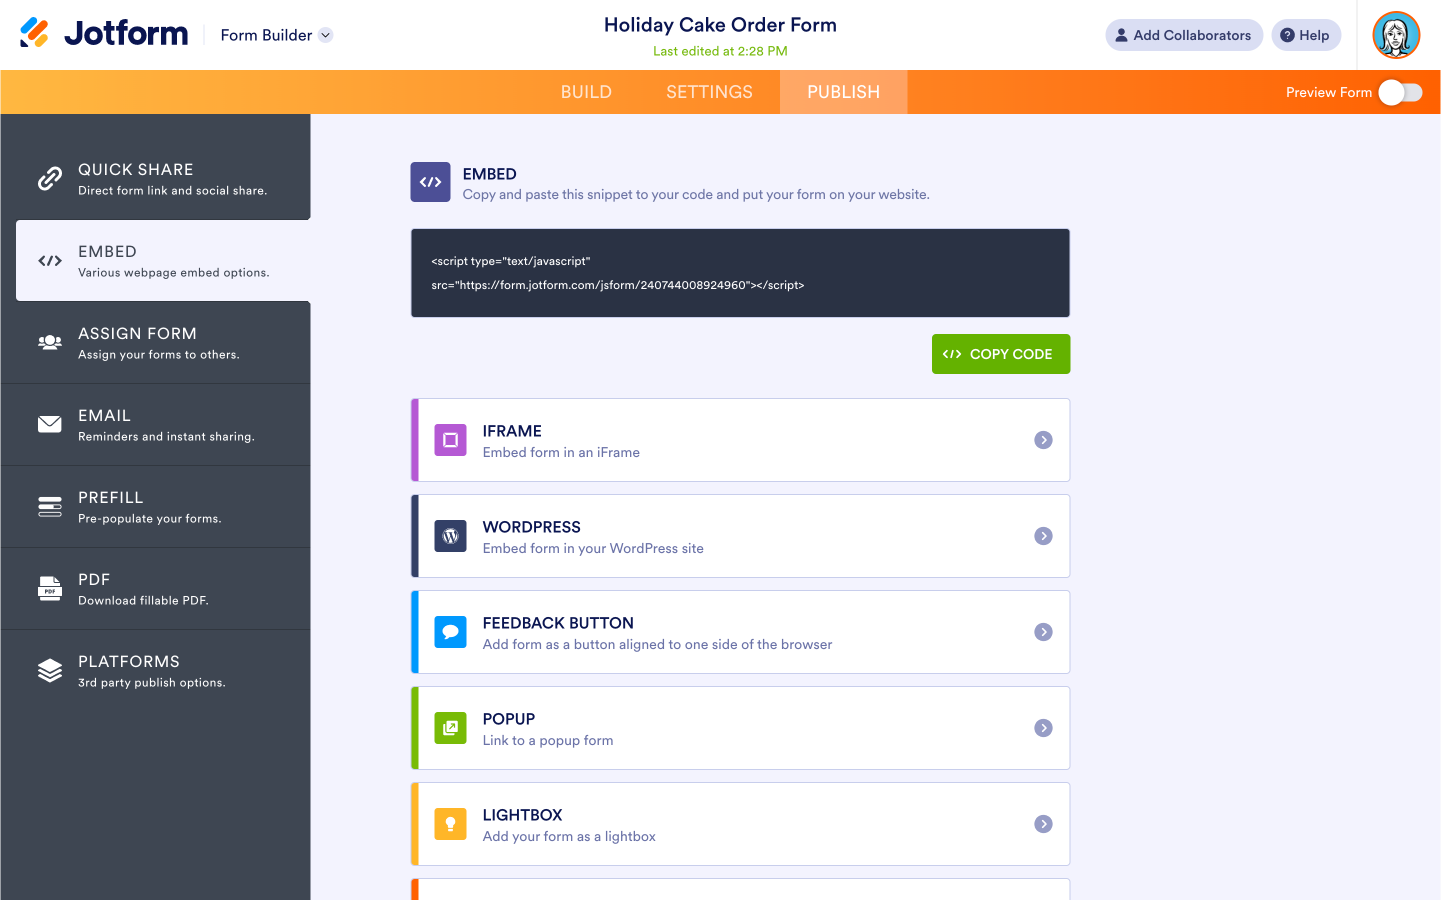This screenshot has width=1441, height=900.
Task: Click the user profile avatar
Action: point(1396,35)
